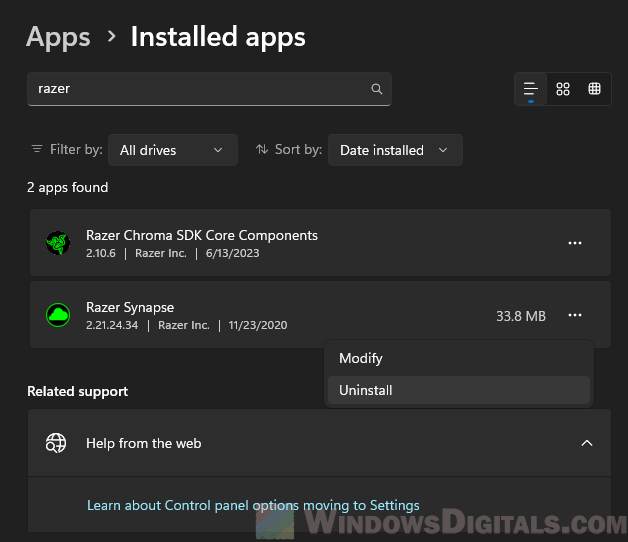Click the sort arrows icon
This screenshot has width=628, height=542.
click(x=262, y=149)
